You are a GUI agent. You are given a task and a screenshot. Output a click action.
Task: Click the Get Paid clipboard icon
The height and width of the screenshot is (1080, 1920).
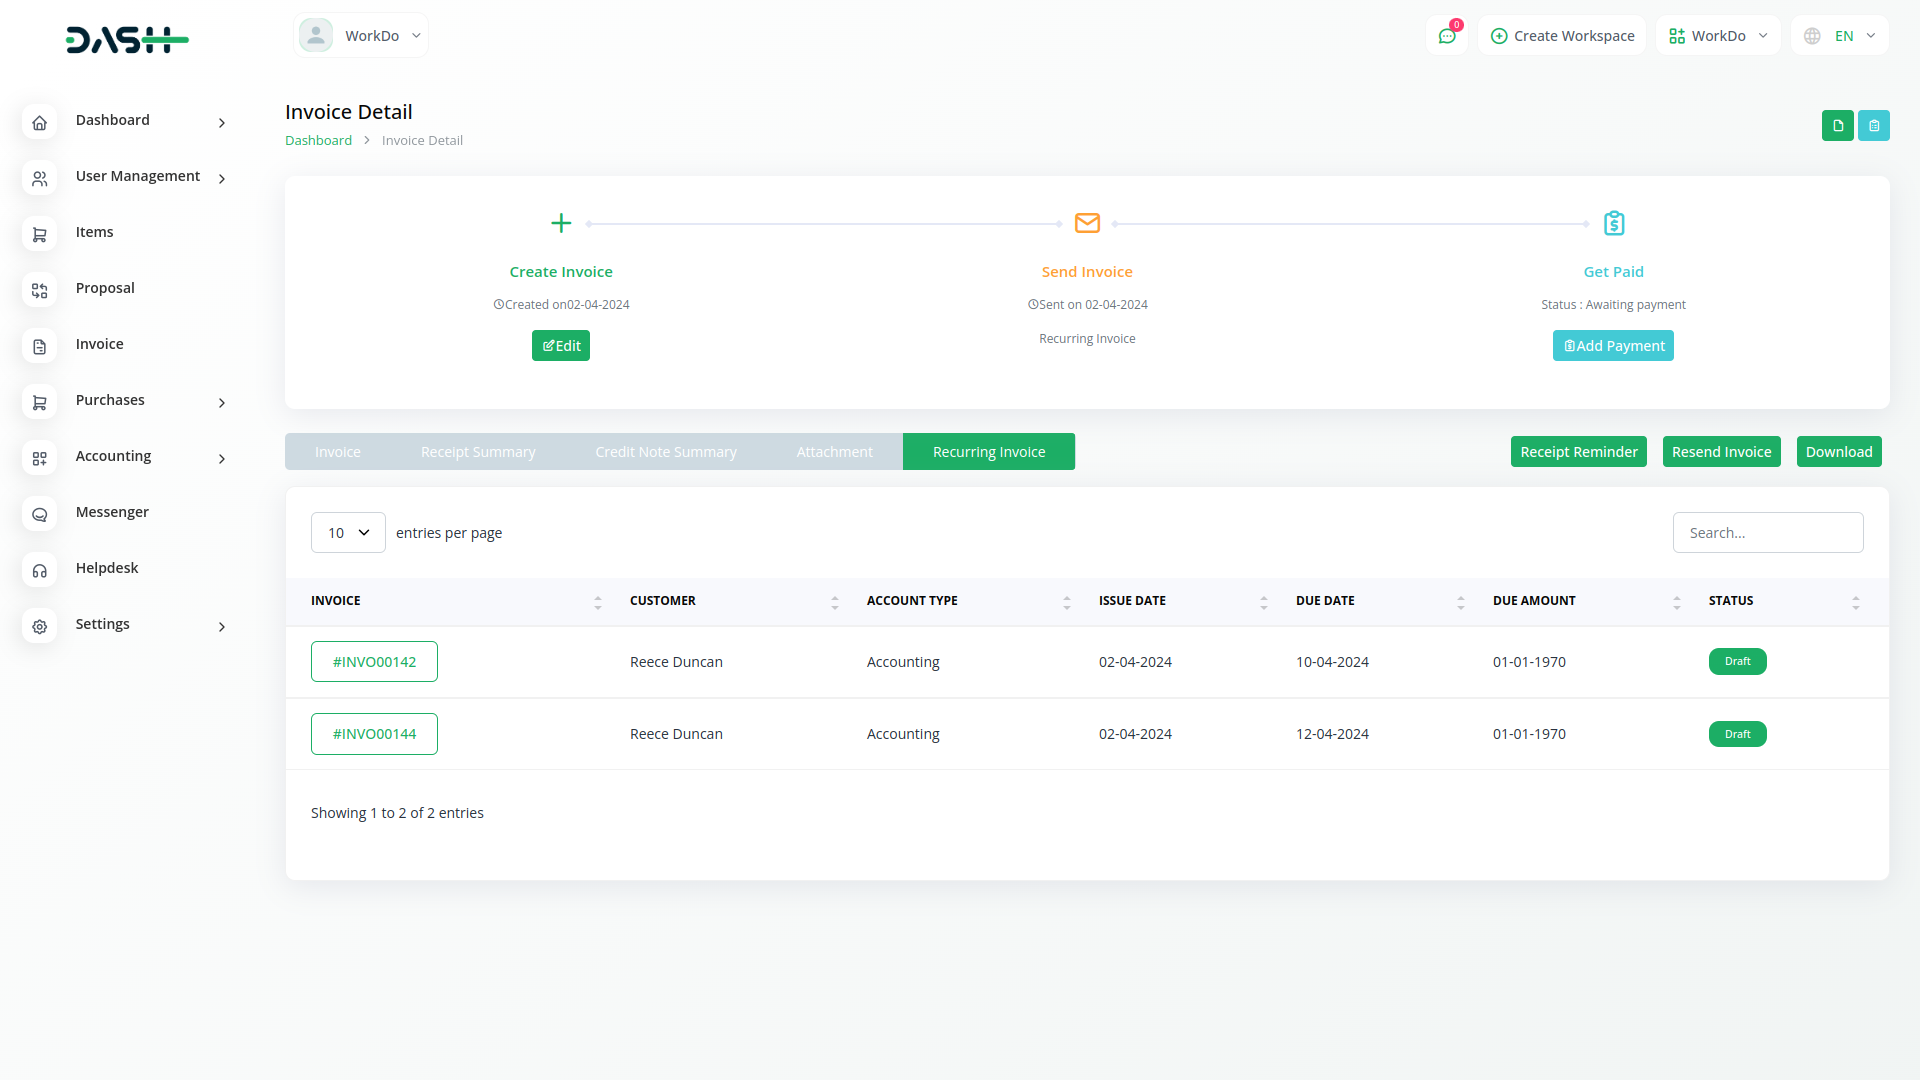point(1613,223)
